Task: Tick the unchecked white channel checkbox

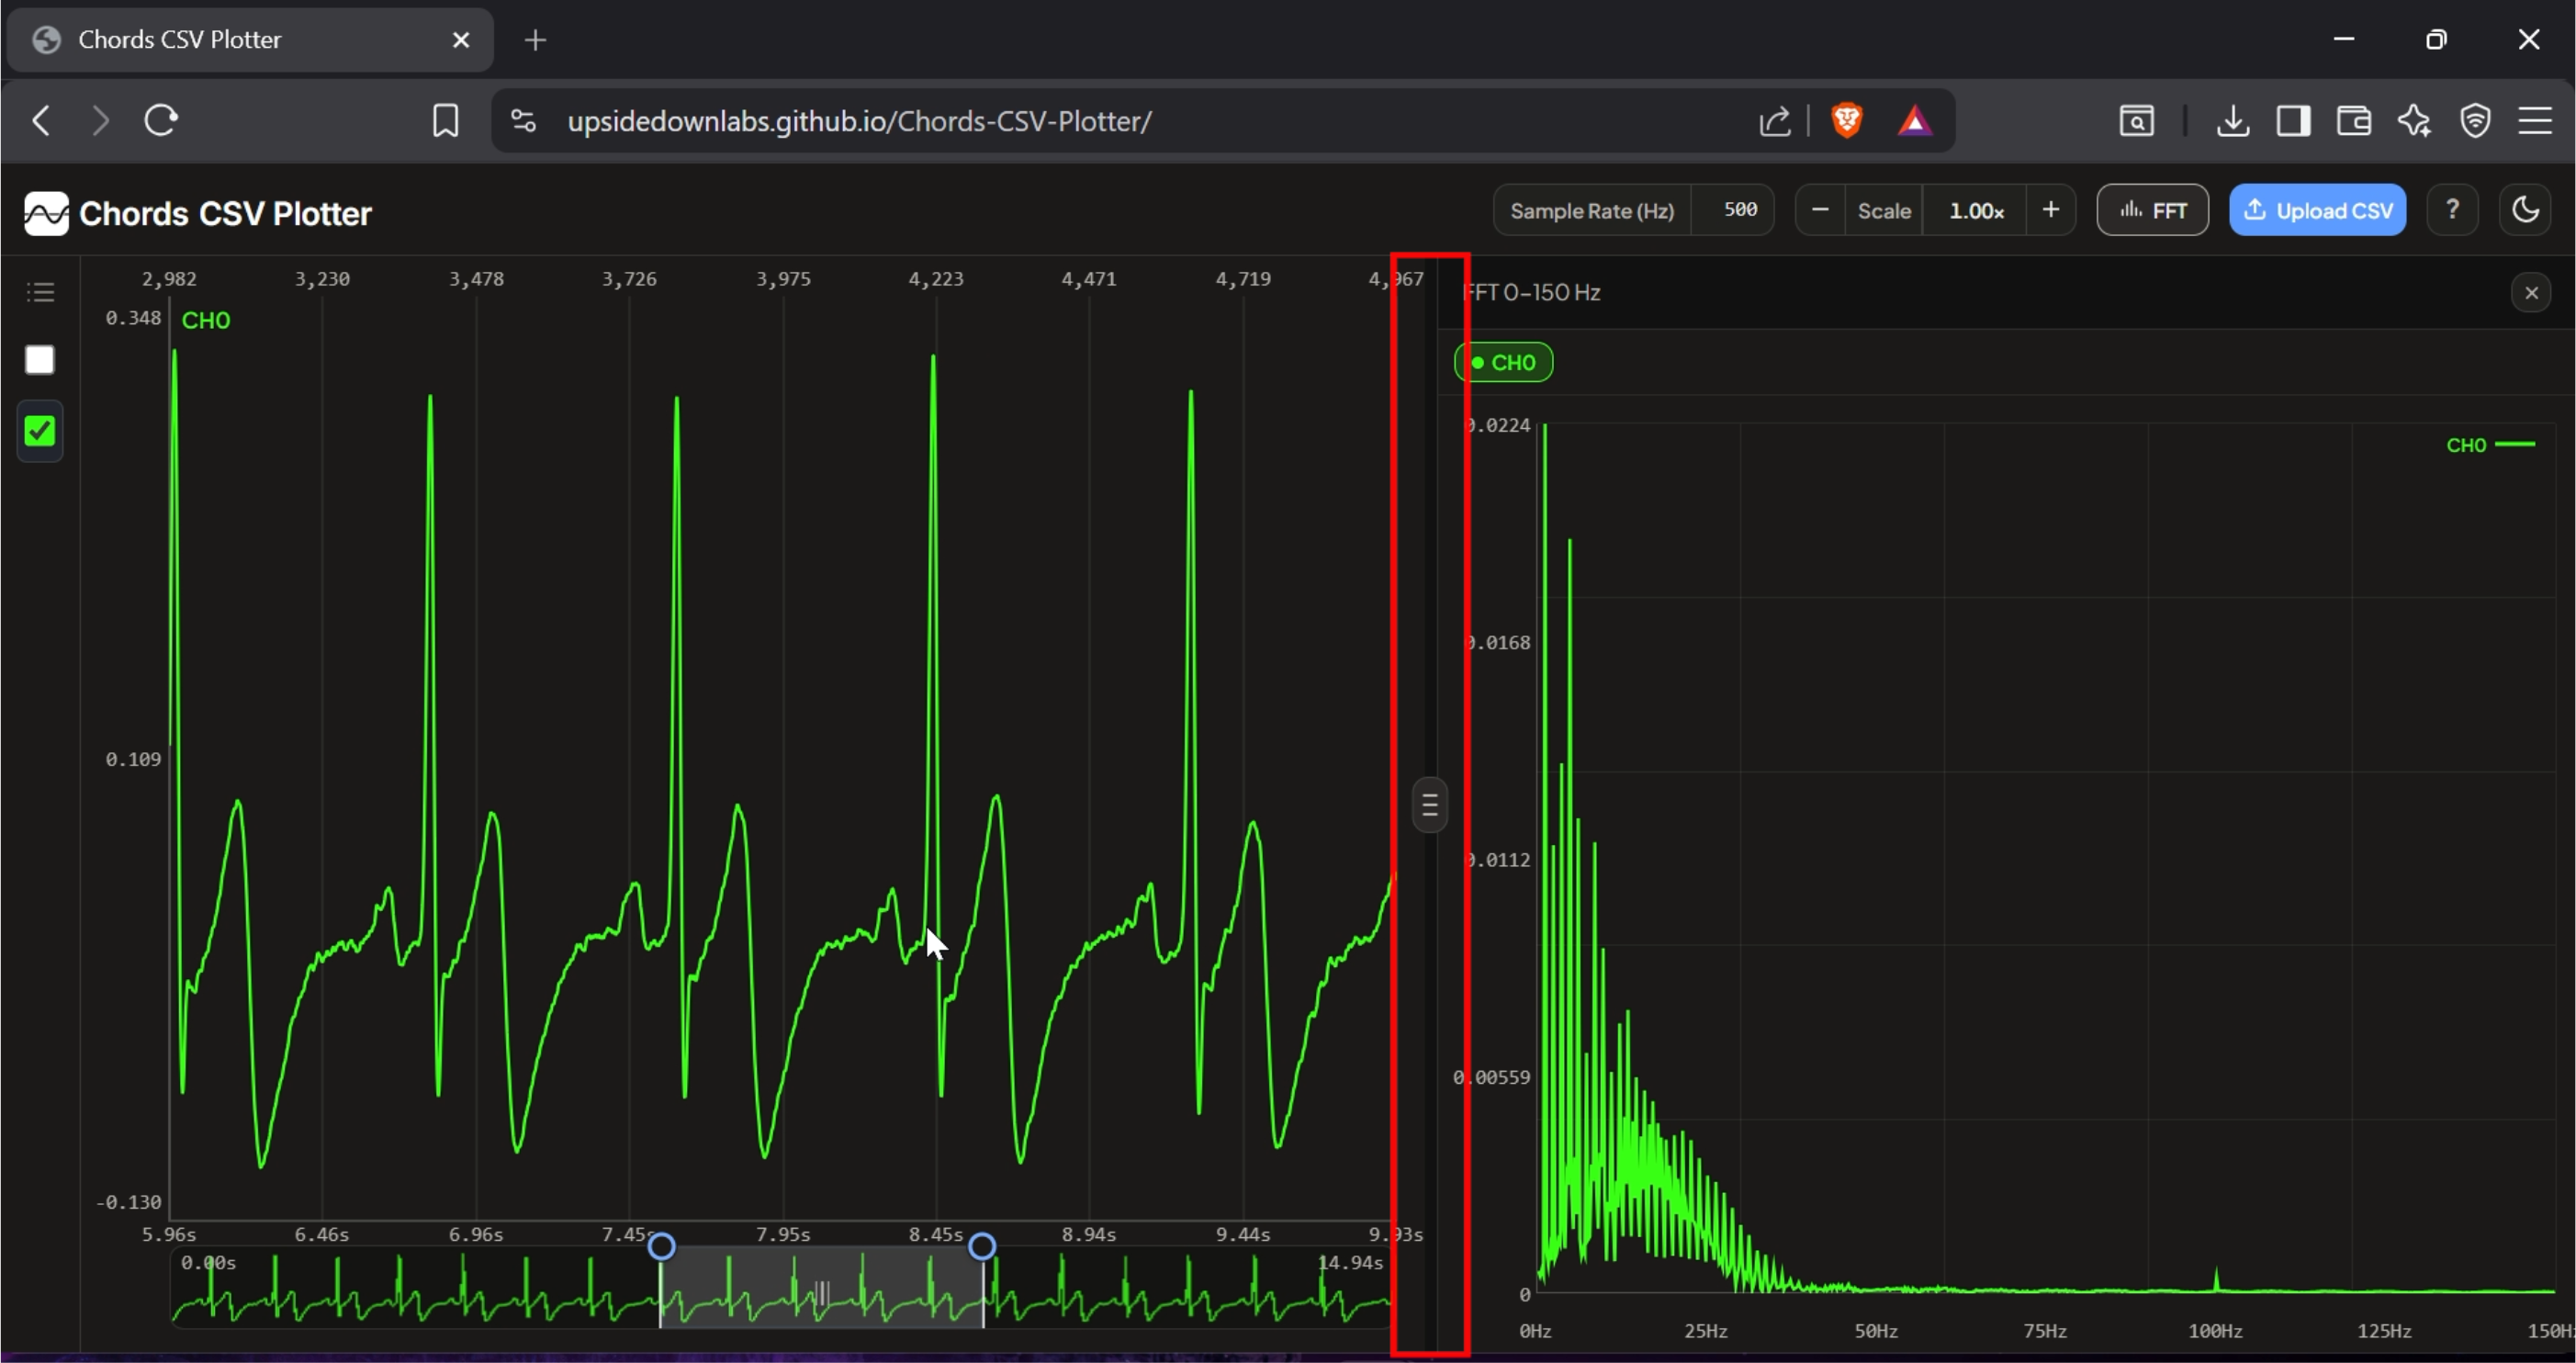Action: [x=40, y=360]
